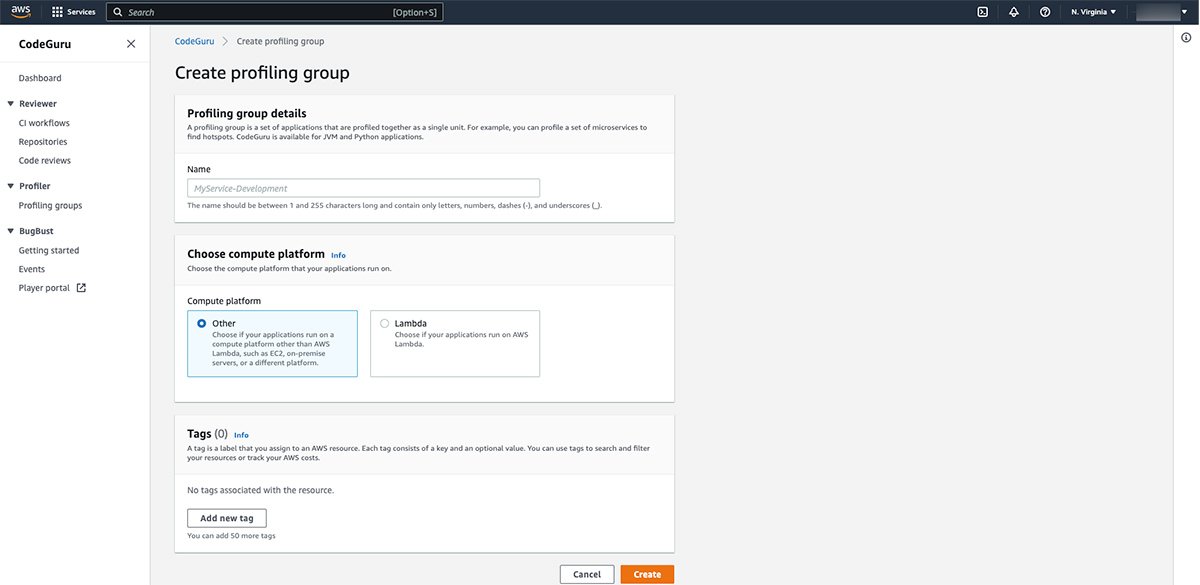Open the N. Virginia region dropdown

pos(1093,12)
